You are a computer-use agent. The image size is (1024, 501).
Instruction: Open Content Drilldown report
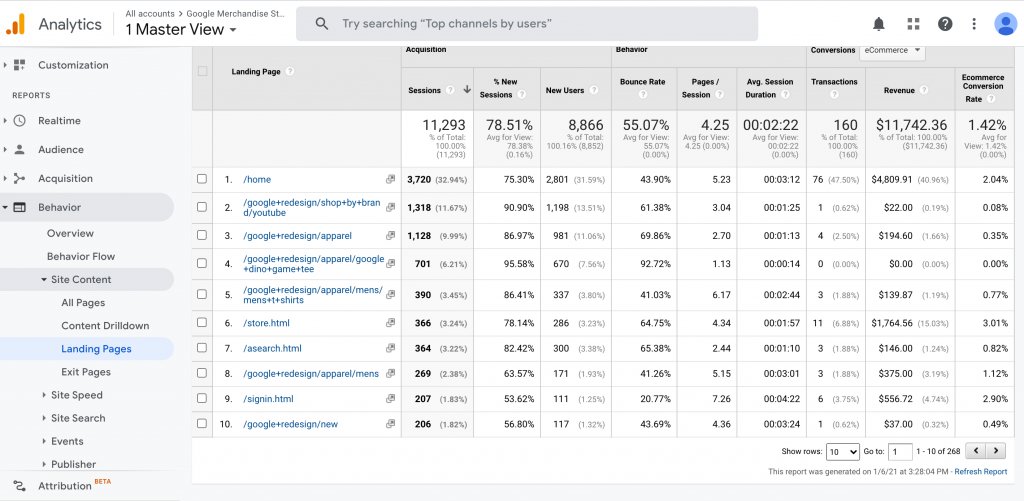click(x=105, y=325)
